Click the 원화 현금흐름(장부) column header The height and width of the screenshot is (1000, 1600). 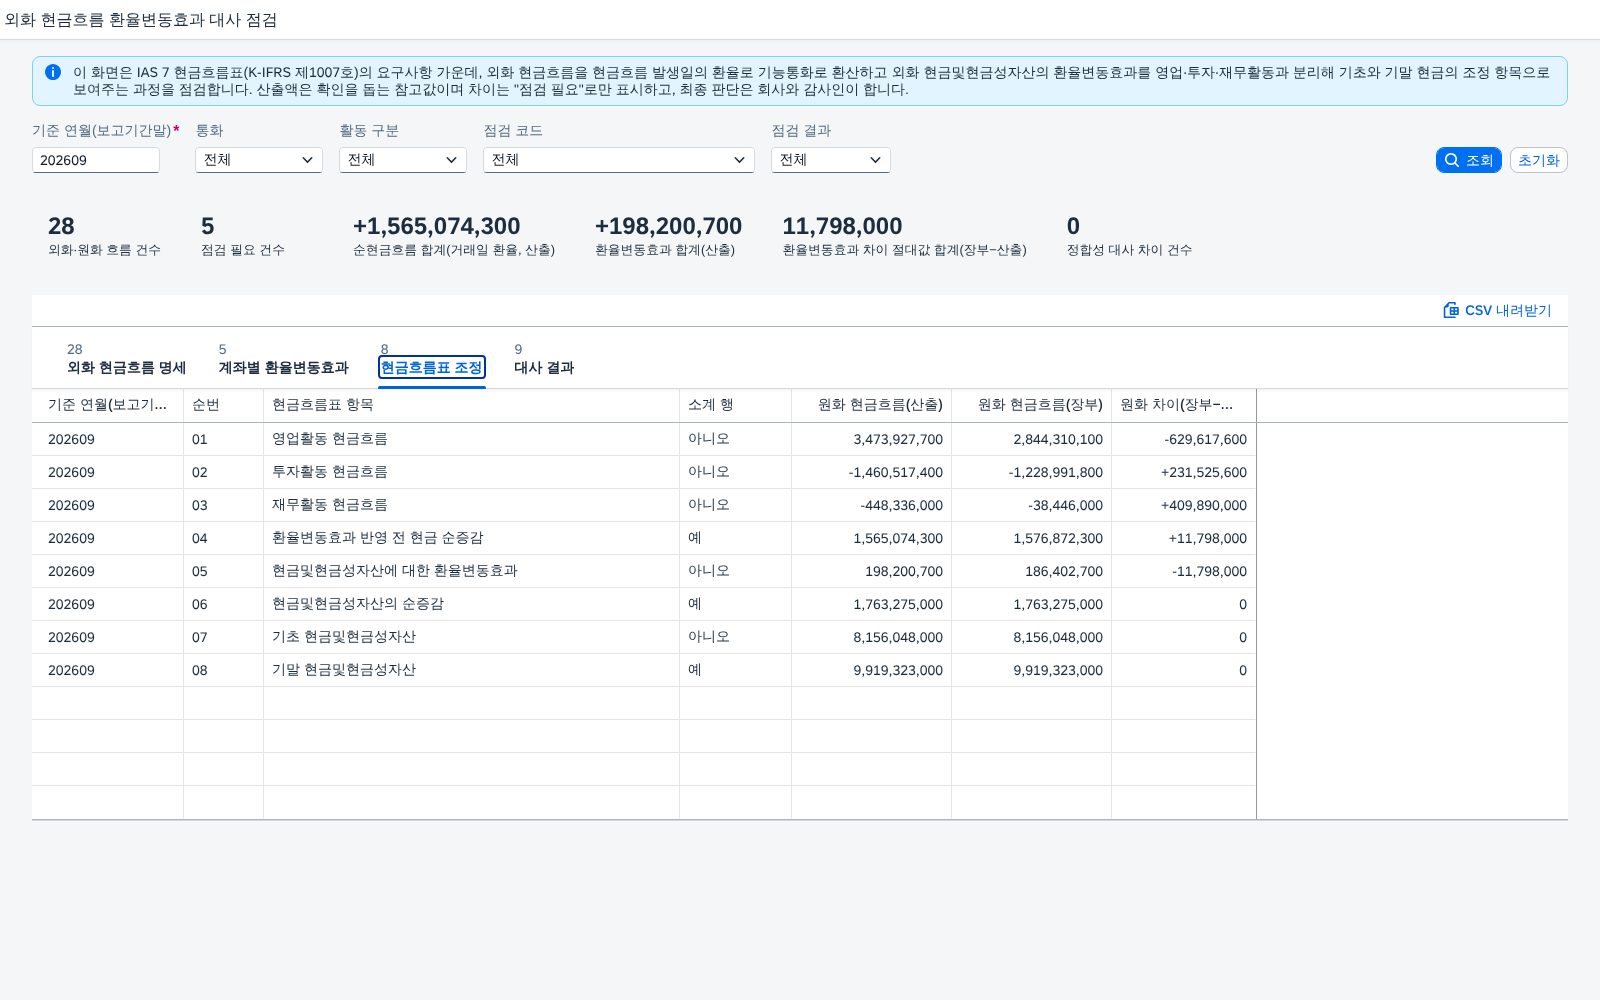pyautogui.click(x=1031, y=405)
